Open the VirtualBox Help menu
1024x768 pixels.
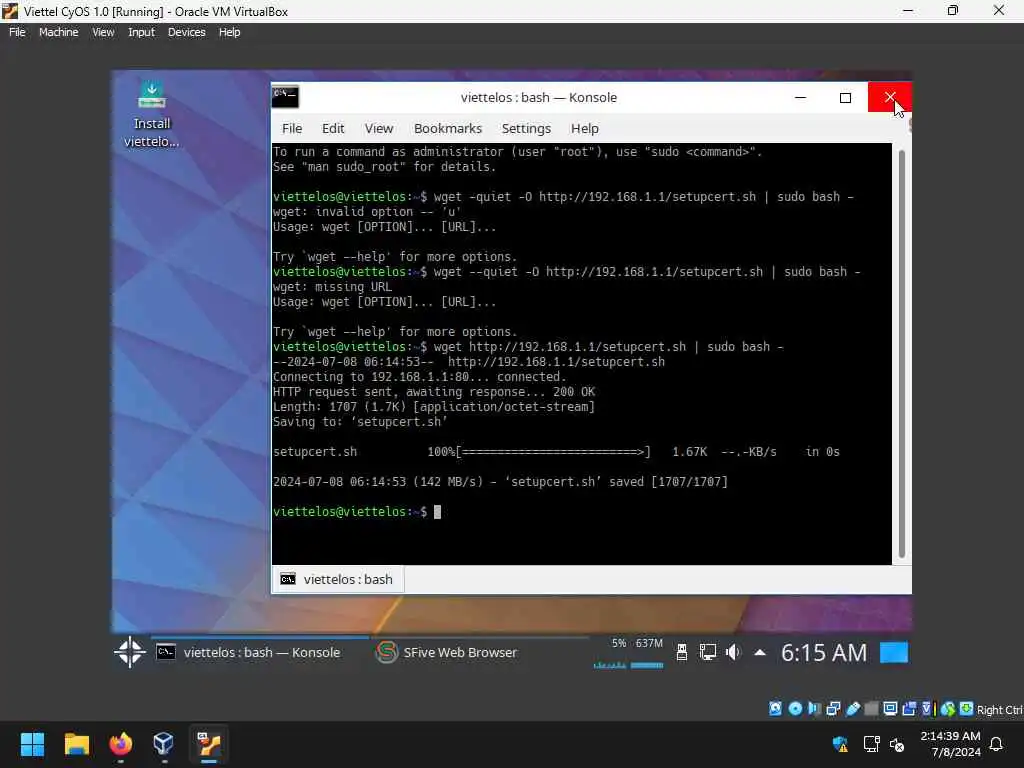229,32
